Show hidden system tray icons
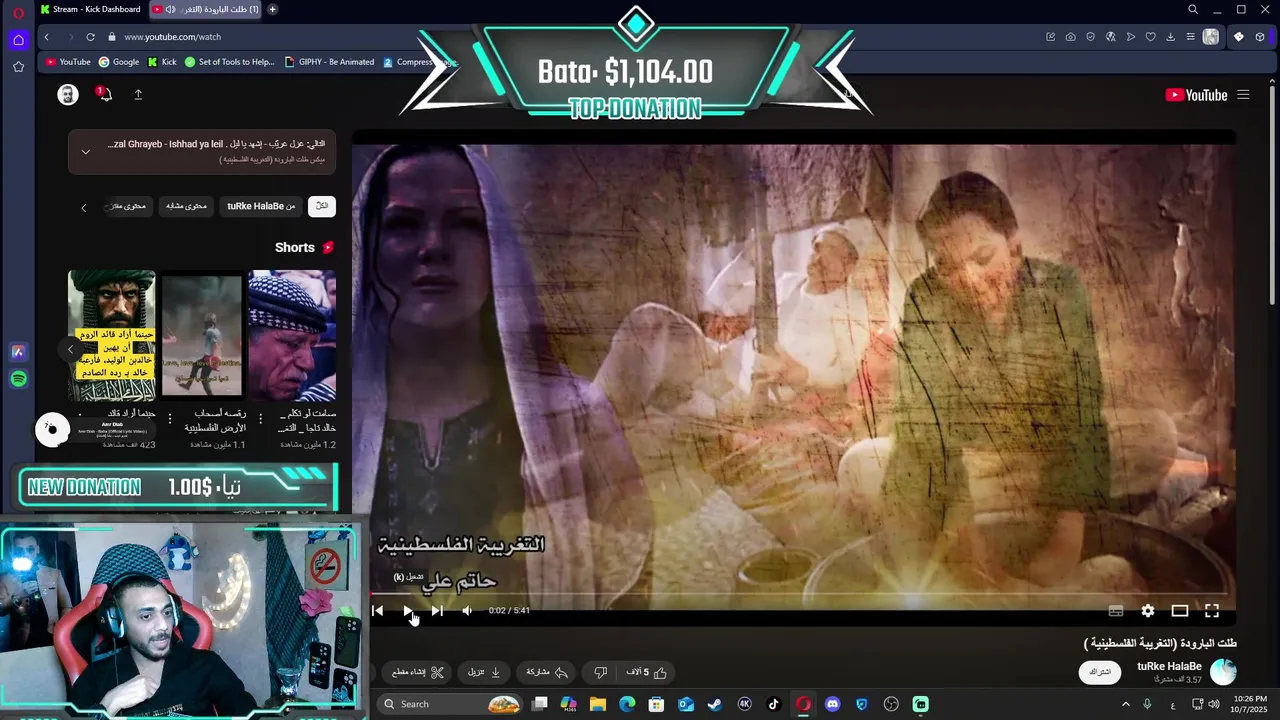The height and width of the screenshot is (720, 1280). pyautogui.click(x=1125, y=704)
